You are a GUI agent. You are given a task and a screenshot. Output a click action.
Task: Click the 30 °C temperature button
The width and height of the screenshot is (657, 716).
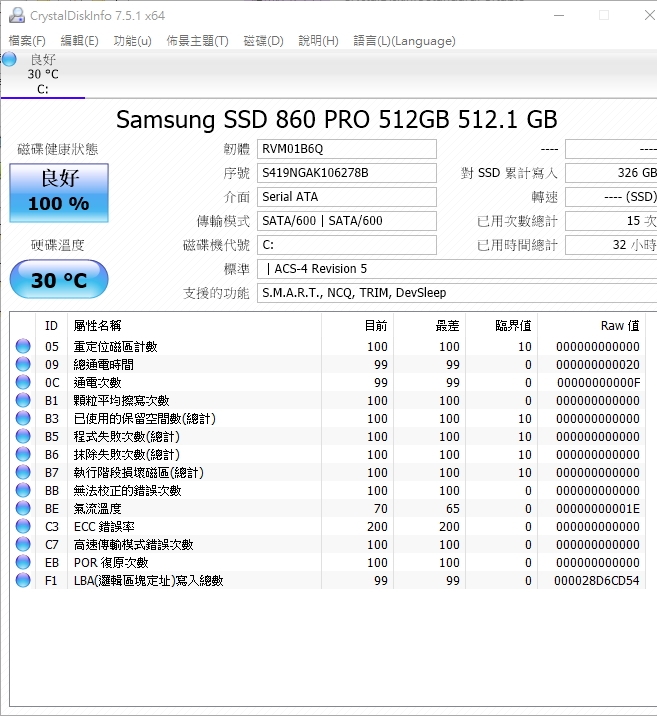pos(59,279)
